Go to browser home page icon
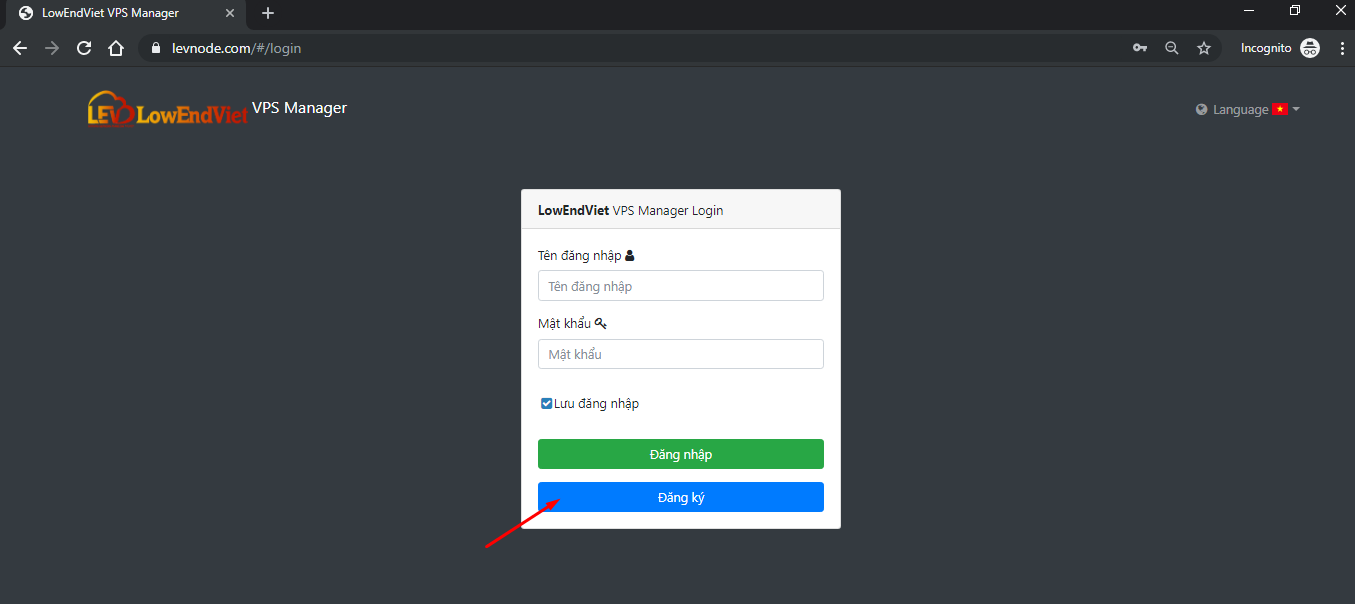 tap(116, 48)
